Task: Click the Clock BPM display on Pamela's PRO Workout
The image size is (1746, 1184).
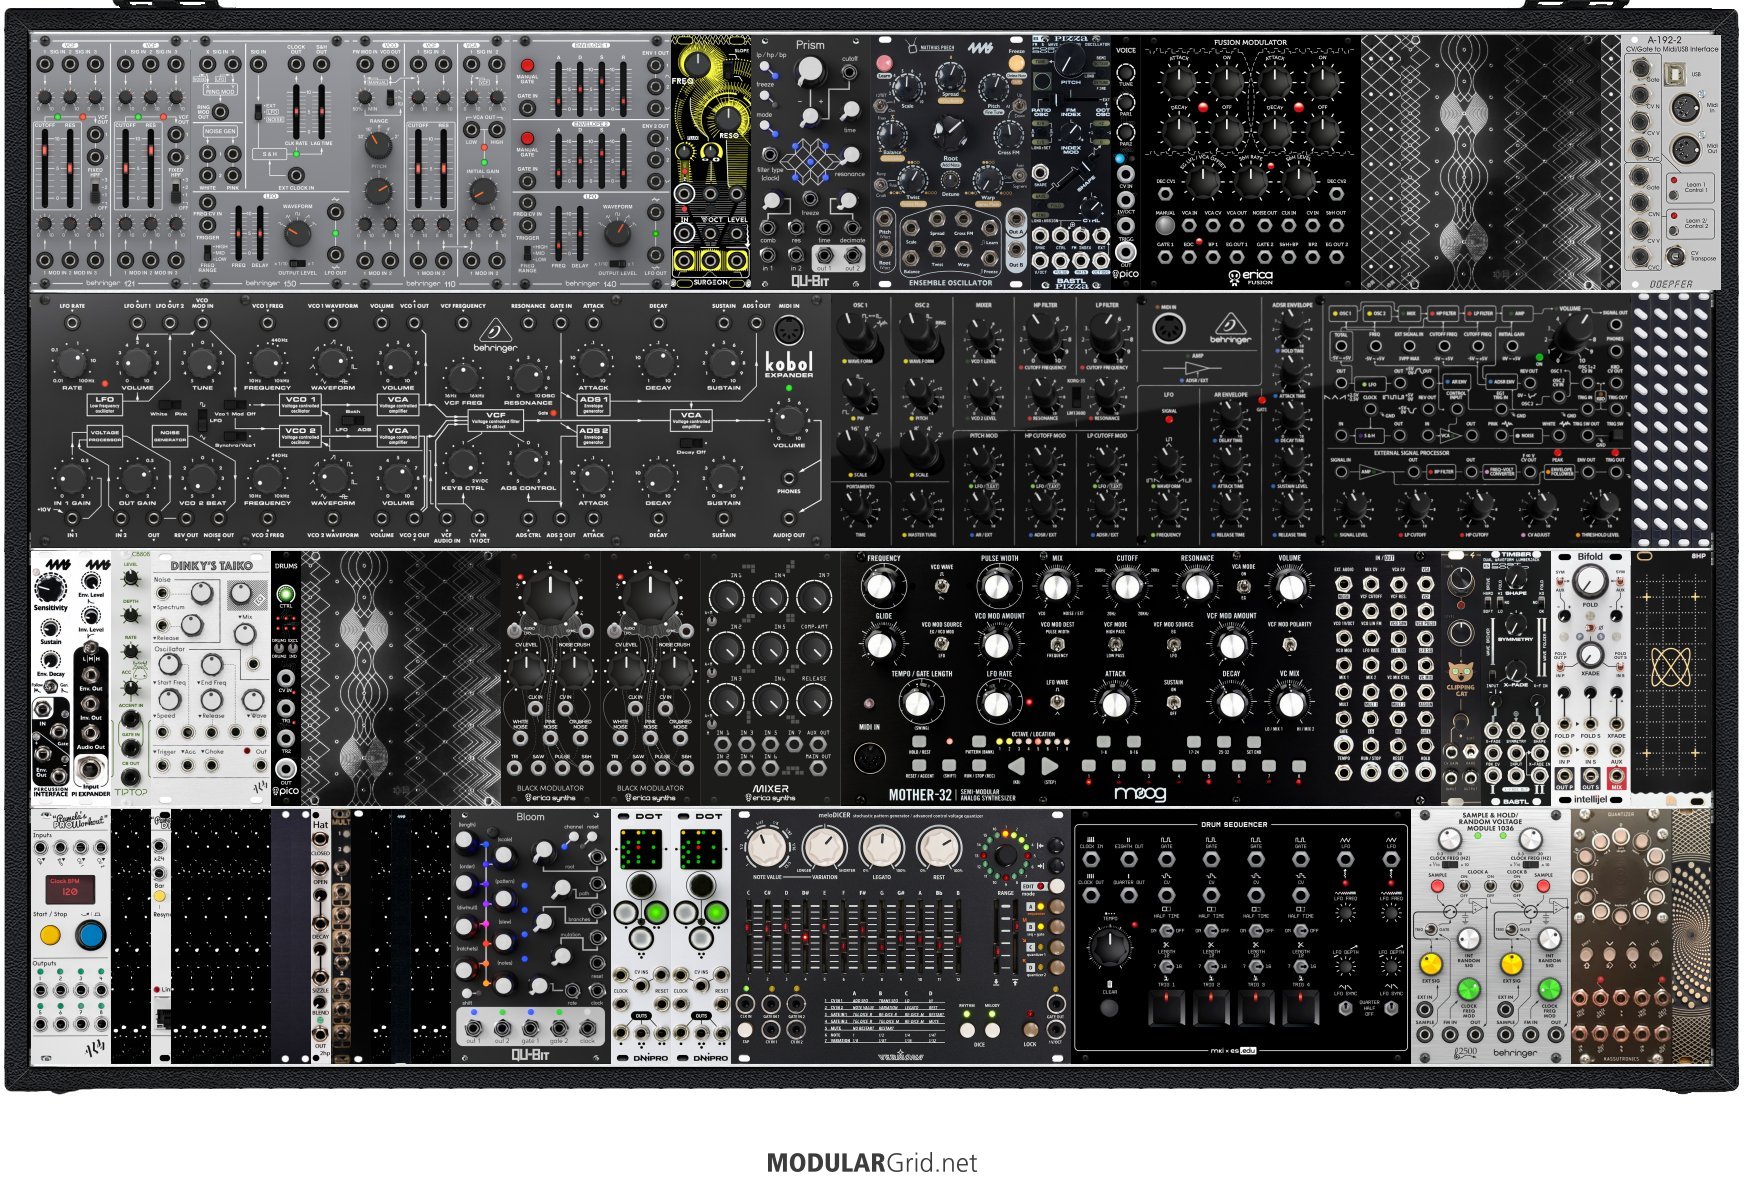Action: point(69,889)
